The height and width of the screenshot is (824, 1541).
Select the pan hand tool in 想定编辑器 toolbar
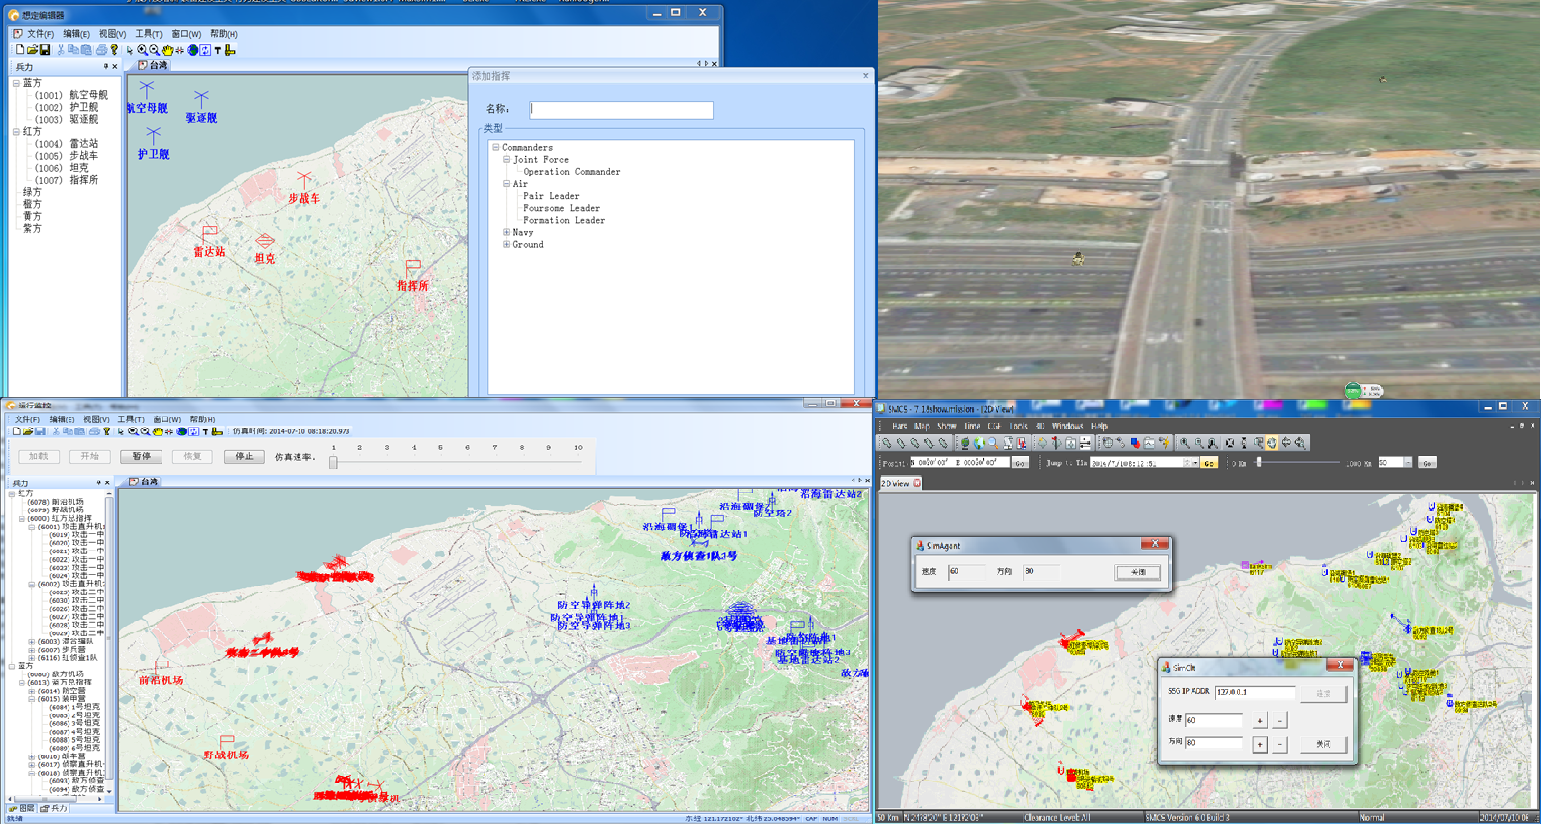point(167,50)
